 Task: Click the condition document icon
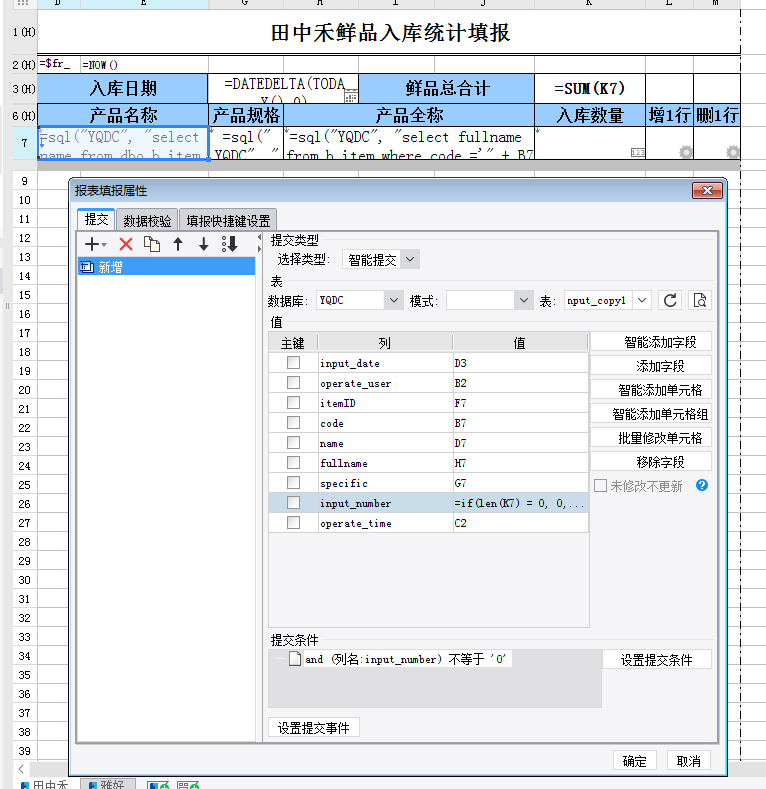click(295, 659)
